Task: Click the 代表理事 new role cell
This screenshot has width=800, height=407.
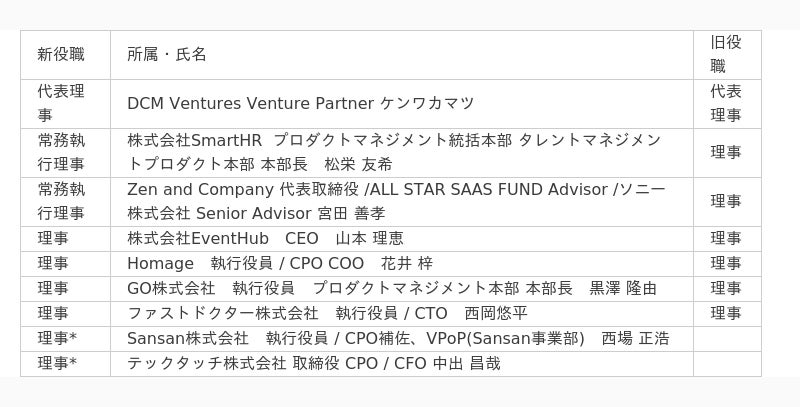Action: pos(65,104)
